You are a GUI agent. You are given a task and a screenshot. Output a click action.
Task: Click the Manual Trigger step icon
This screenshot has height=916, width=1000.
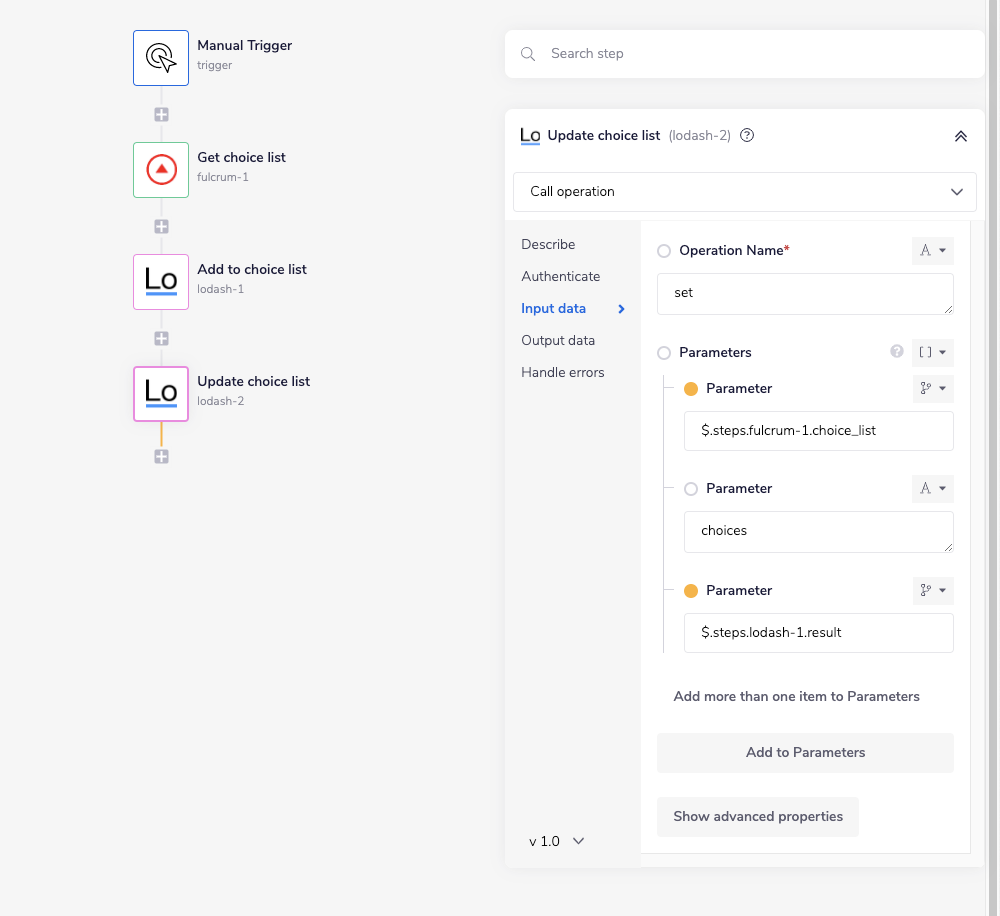[x=161, y=57]
